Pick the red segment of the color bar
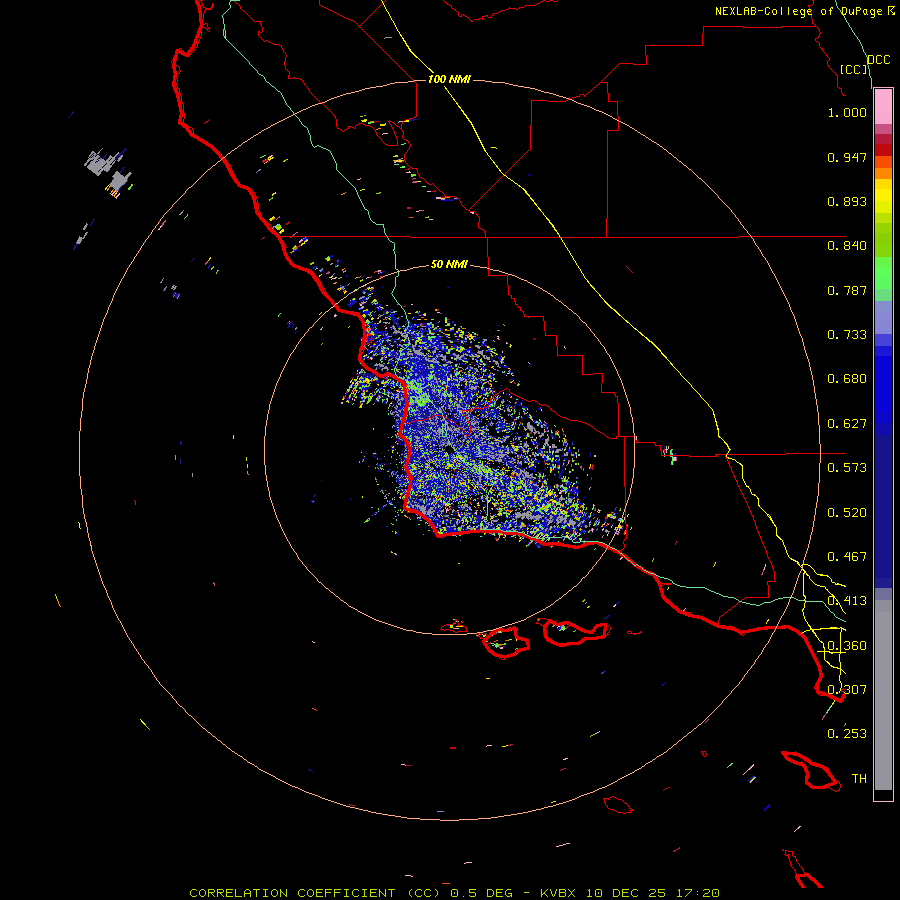This screenshot has height=900, width=900. 883,150
